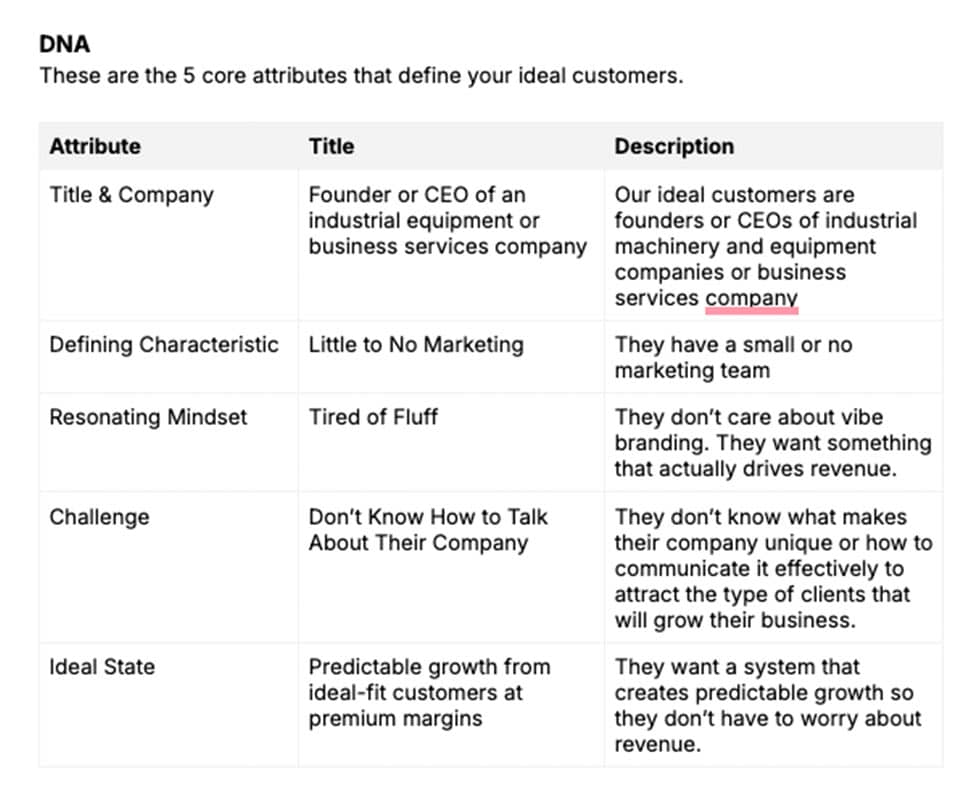This screenshot has height=799, width=970.
Task: Select the 'Resonating Mindset' cell
Action: (148, 417)
